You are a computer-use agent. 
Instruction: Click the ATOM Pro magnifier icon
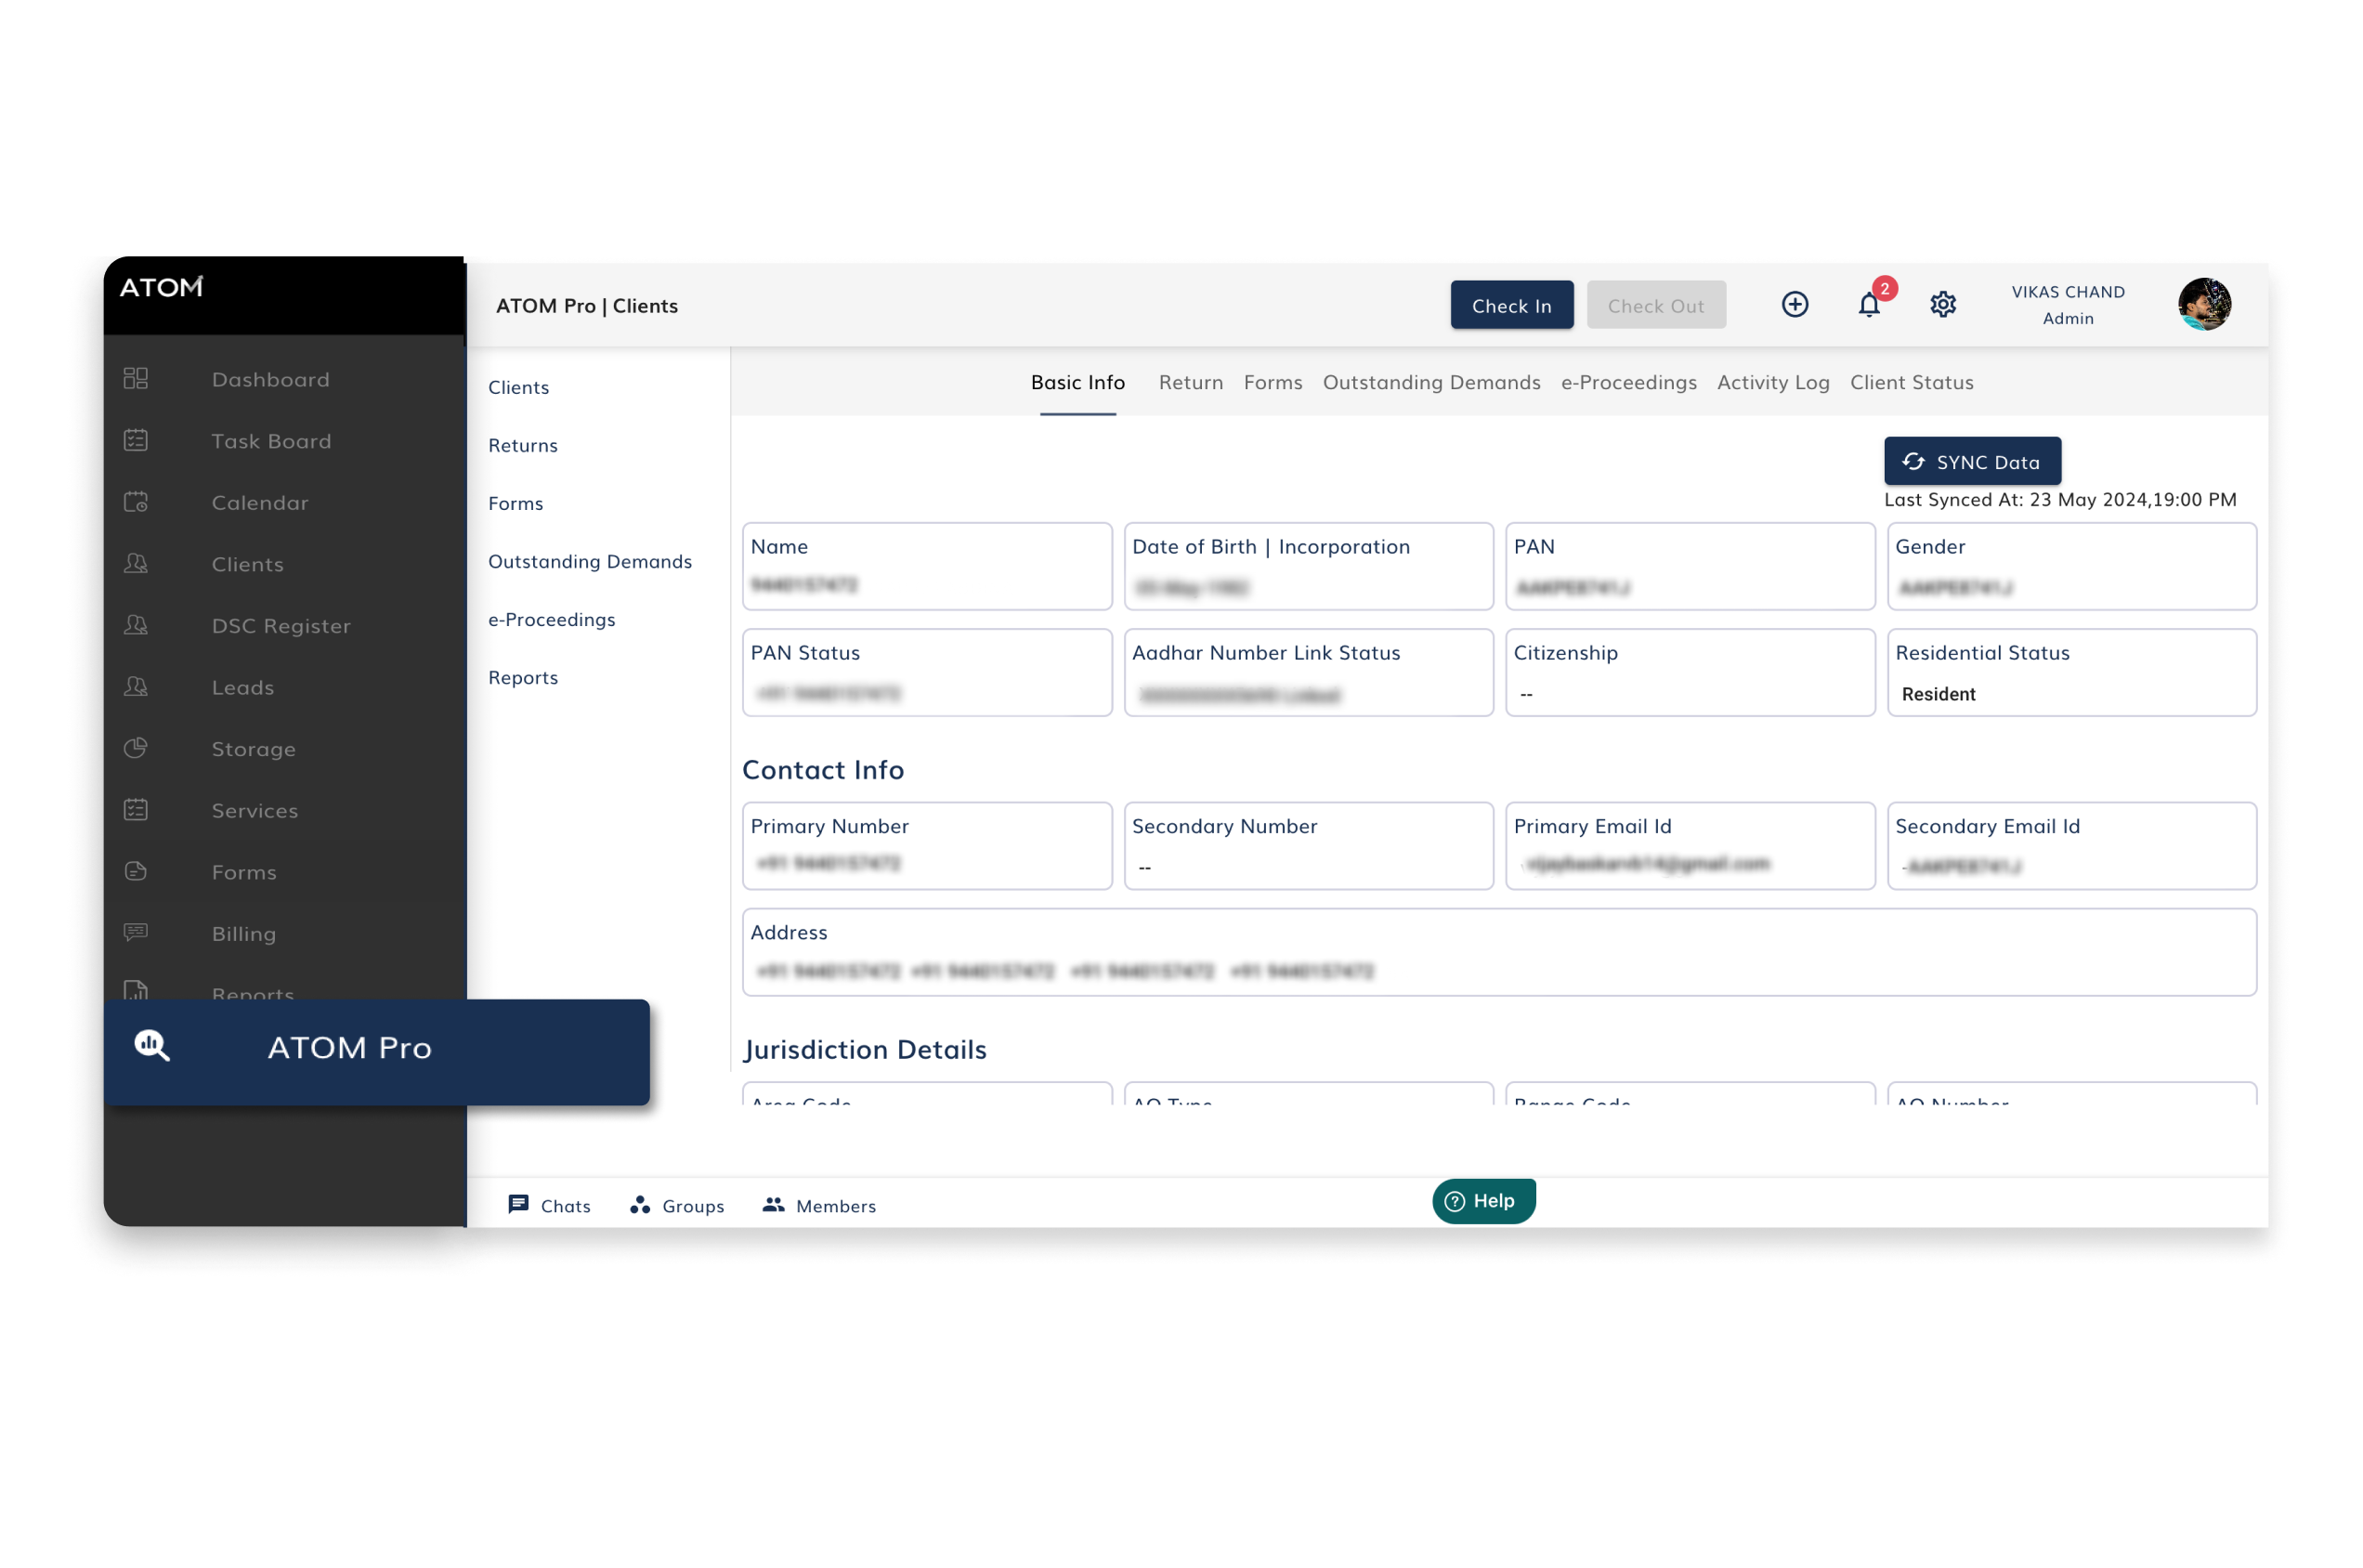tap(152, 1047)
